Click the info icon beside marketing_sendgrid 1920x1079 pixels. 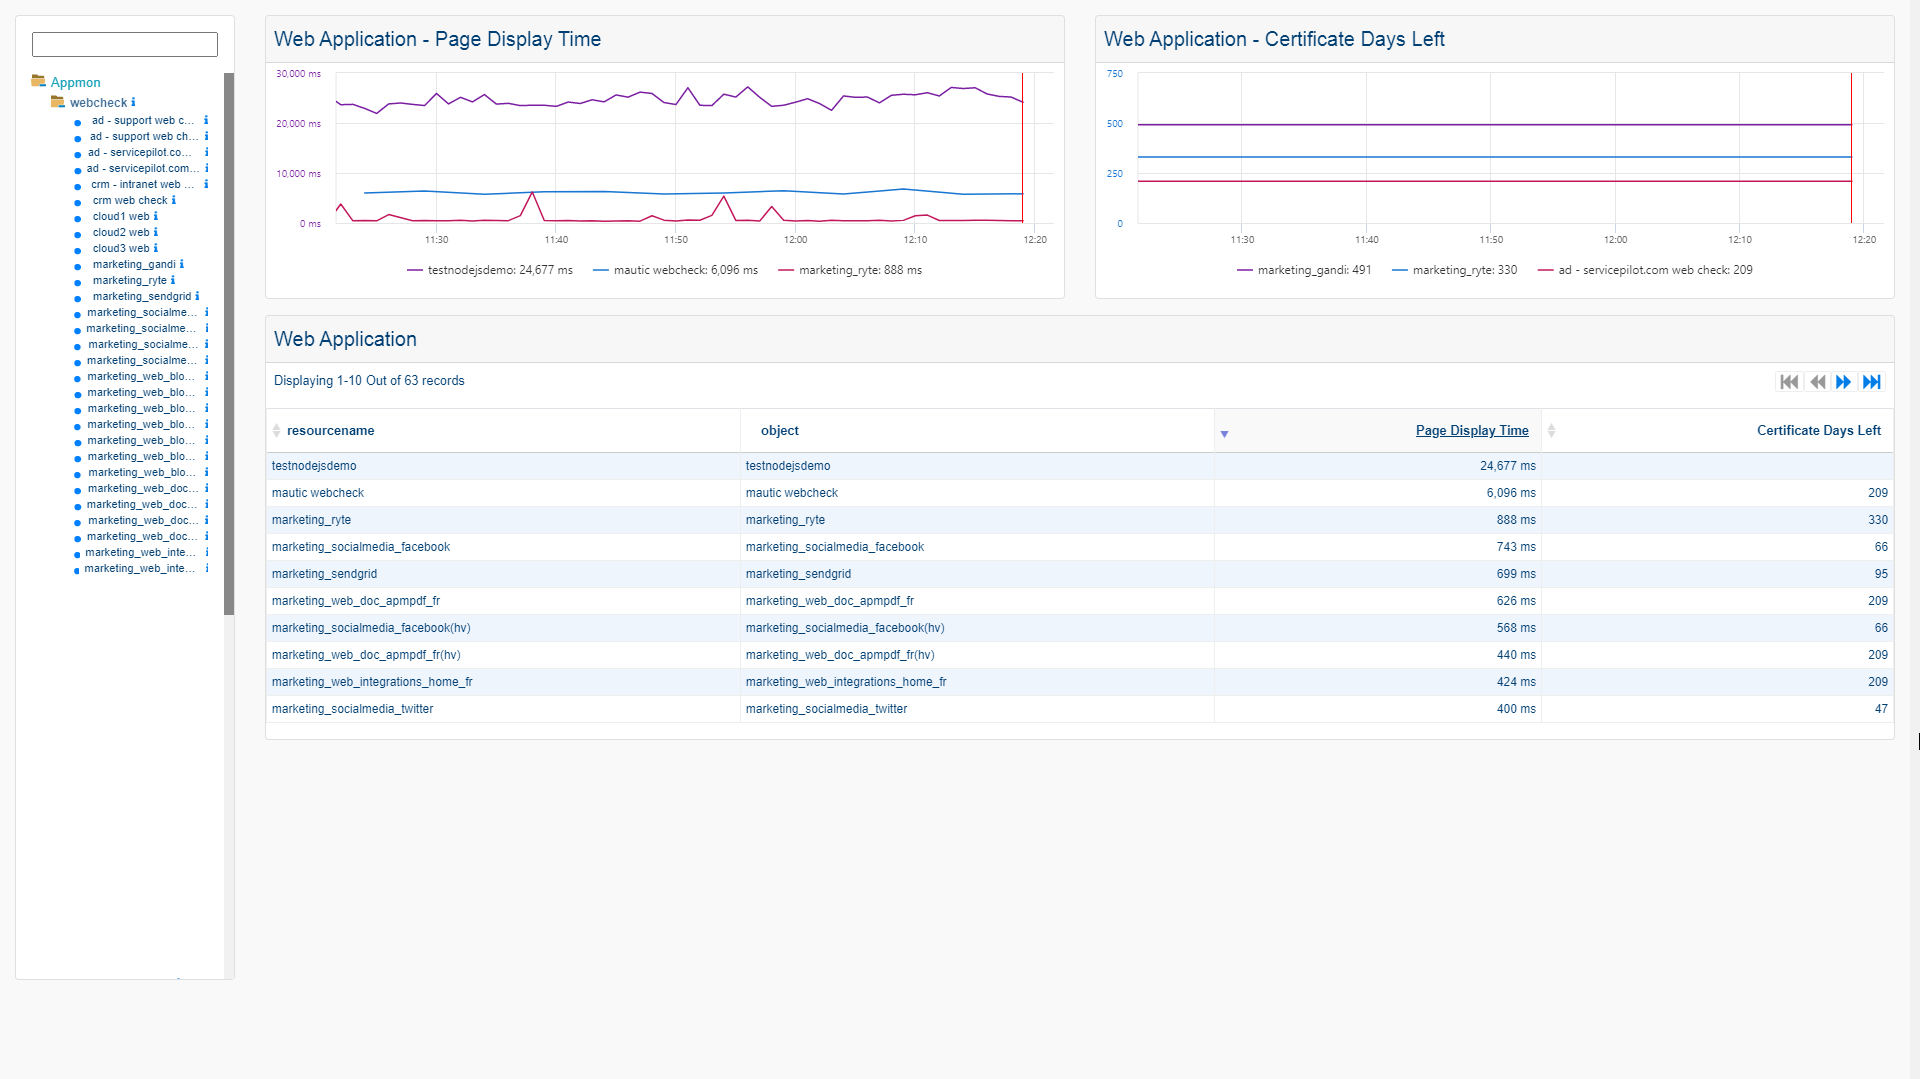197,296
